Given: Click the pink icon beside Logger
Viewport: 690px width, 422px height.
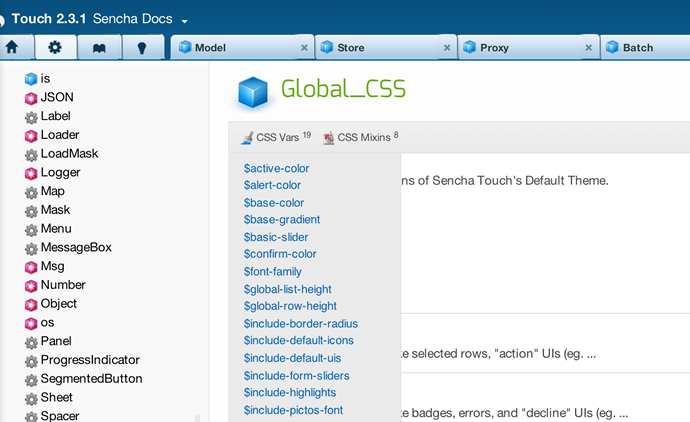Looking at the screenshot, I should click(x=31, y=173).
